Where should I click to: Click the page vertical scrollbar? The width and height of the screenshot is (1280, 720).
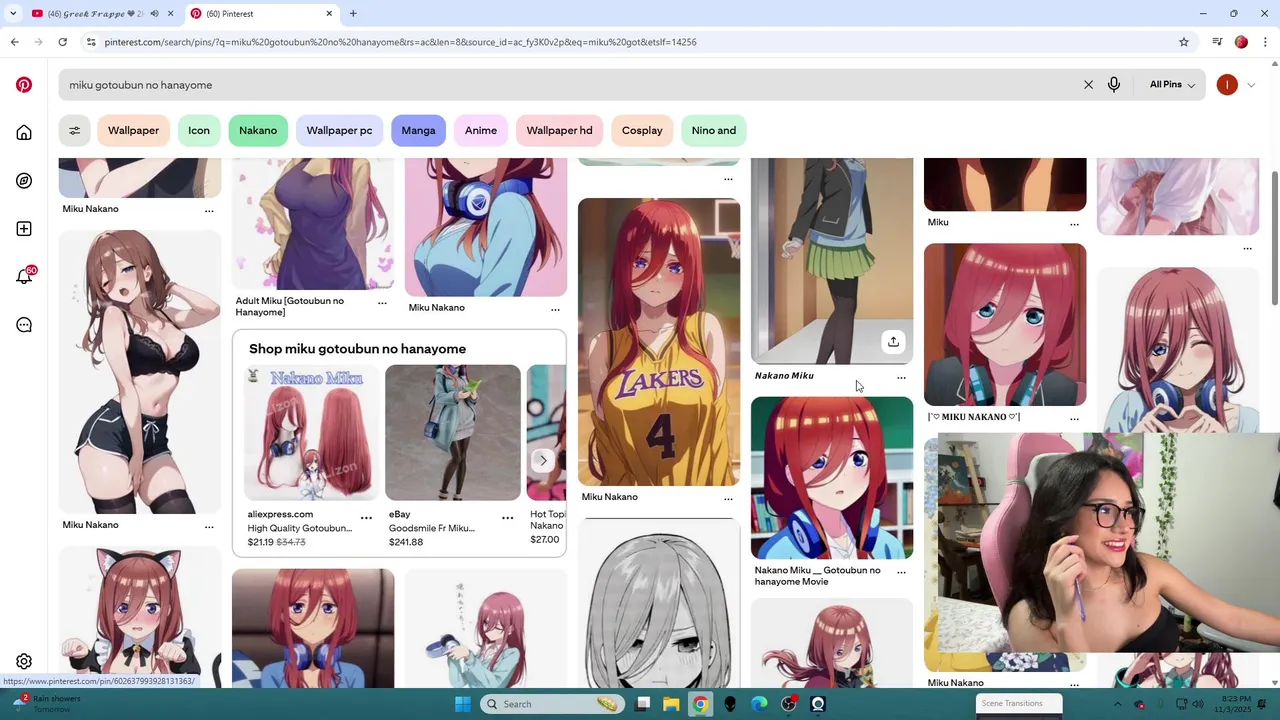click(1274, 240)
